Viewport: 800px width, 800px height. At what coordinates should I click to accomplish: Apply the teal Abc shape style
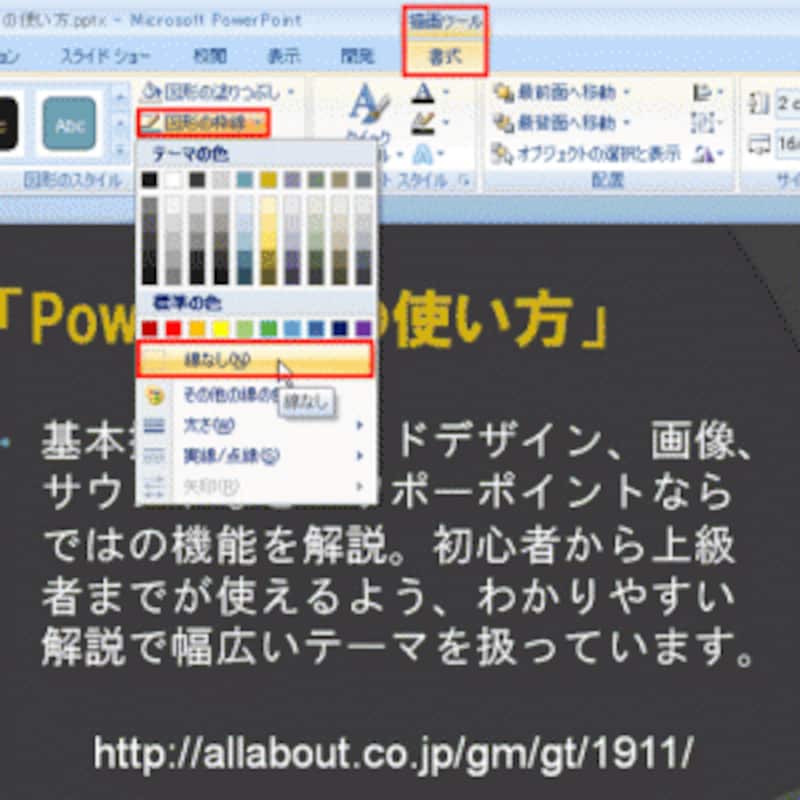[69, 124]
